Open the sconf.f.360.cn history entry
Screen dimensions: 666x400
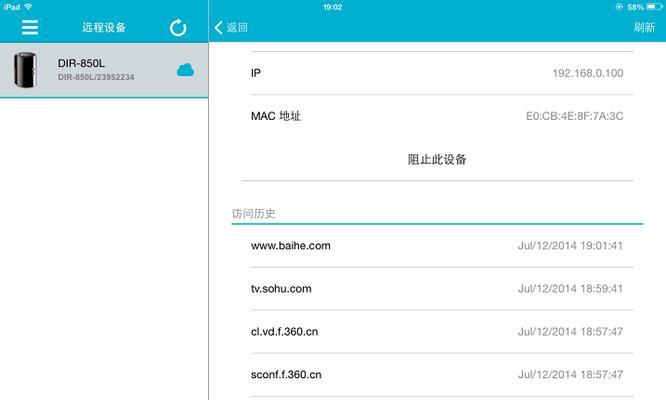(442, 375)
